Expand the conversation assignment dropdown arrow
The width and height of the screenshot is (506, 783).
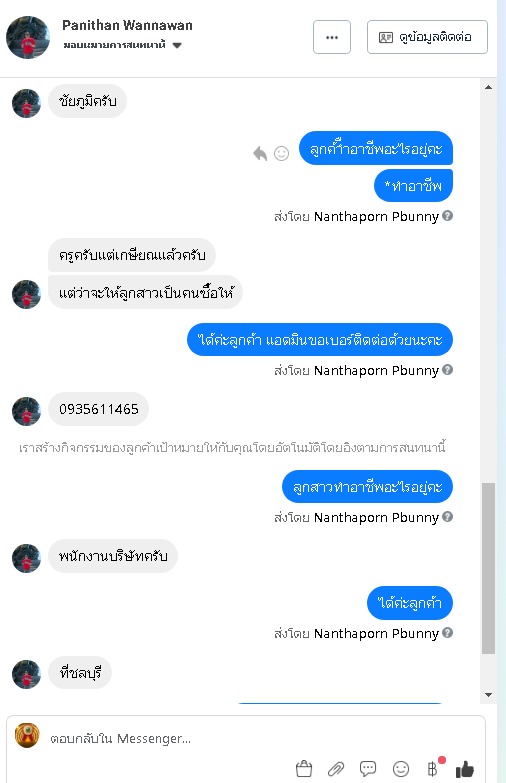click(177, 45)
